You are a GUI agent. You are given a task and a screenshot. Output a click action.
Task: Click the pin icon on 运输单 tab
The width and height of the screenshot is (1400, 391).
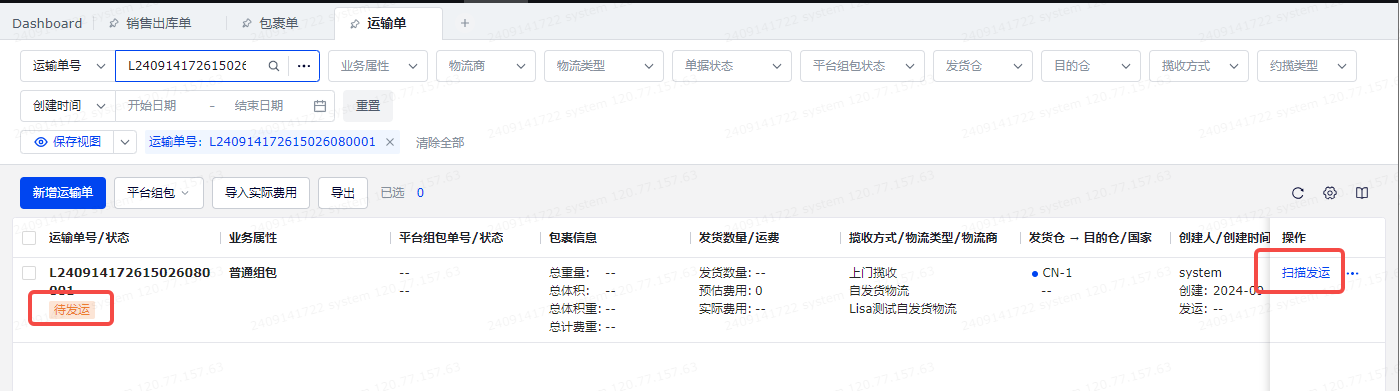(355, 23)
